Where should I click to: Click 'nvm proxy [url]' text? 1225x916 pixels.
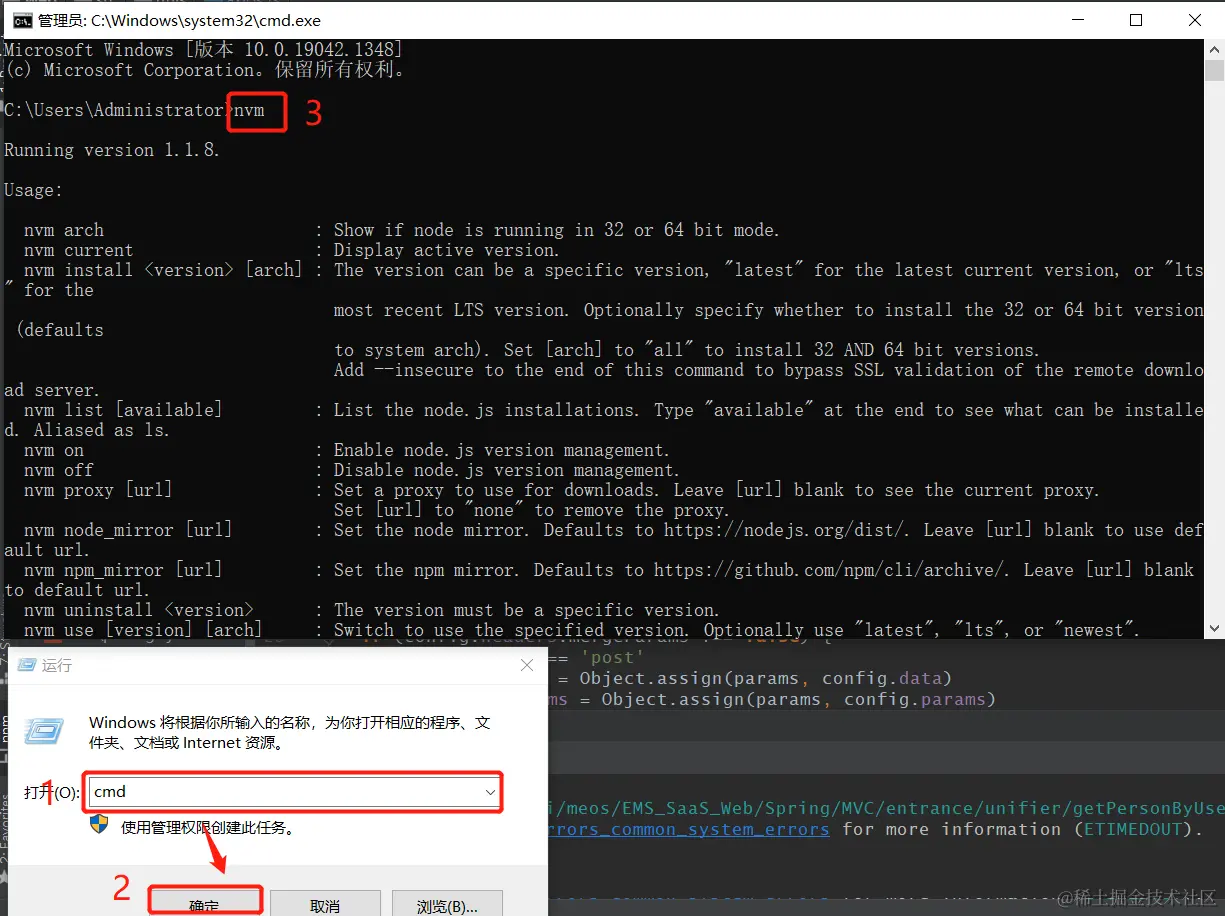click(98, 490)
